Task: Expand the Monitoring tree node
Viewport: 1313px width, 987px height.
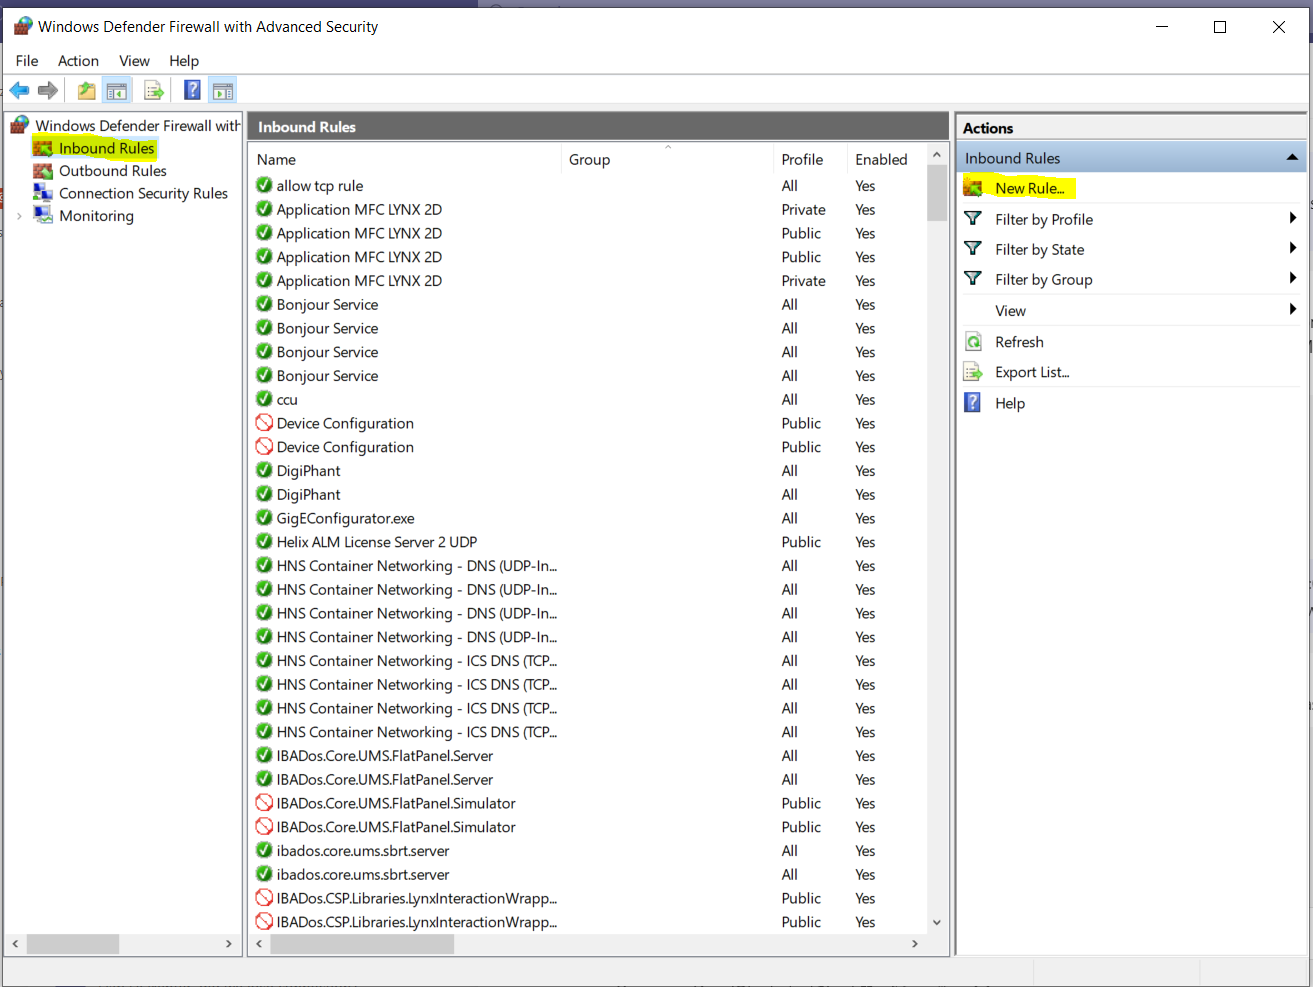Action: pyautogui.click(x=19, y=216)
